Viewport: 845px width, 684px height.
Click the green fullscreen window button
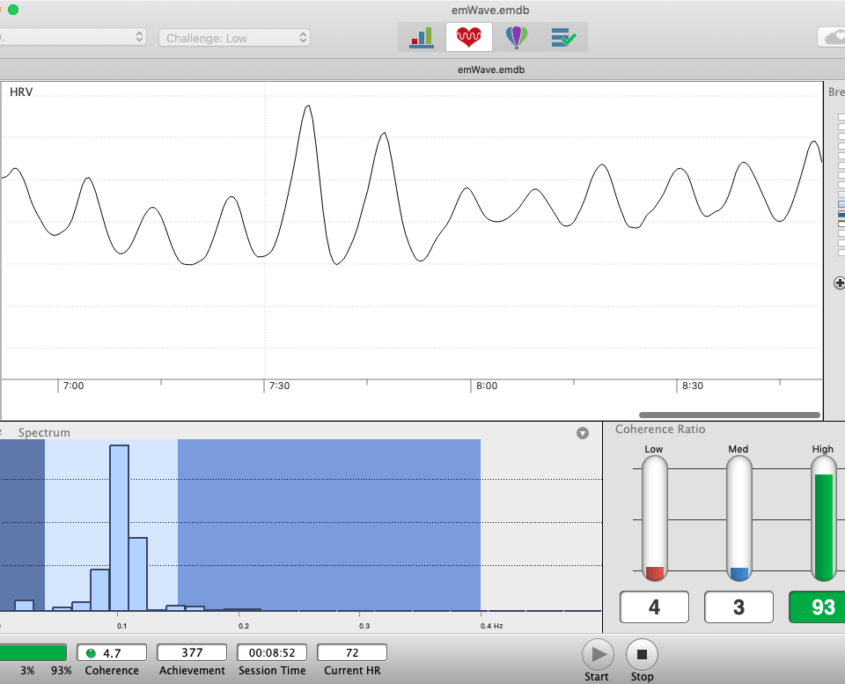[13, 10]
